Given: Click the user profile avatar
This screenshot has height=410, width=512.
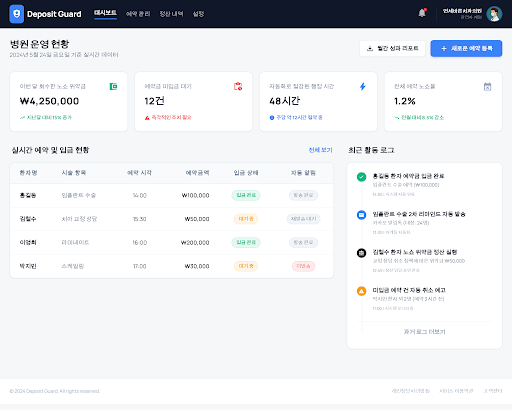Looking at the screenshot, I should coord(494,14).
